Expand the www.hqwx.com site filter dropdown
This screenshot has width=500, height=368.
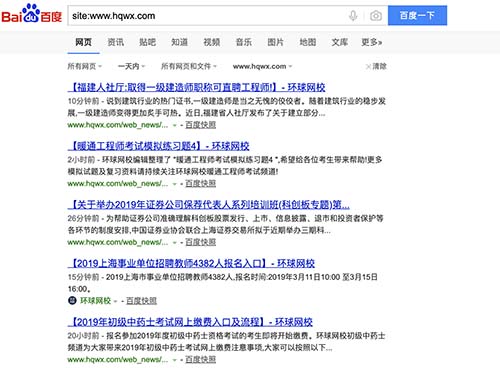pyautogui.click(x=262, y=66)
